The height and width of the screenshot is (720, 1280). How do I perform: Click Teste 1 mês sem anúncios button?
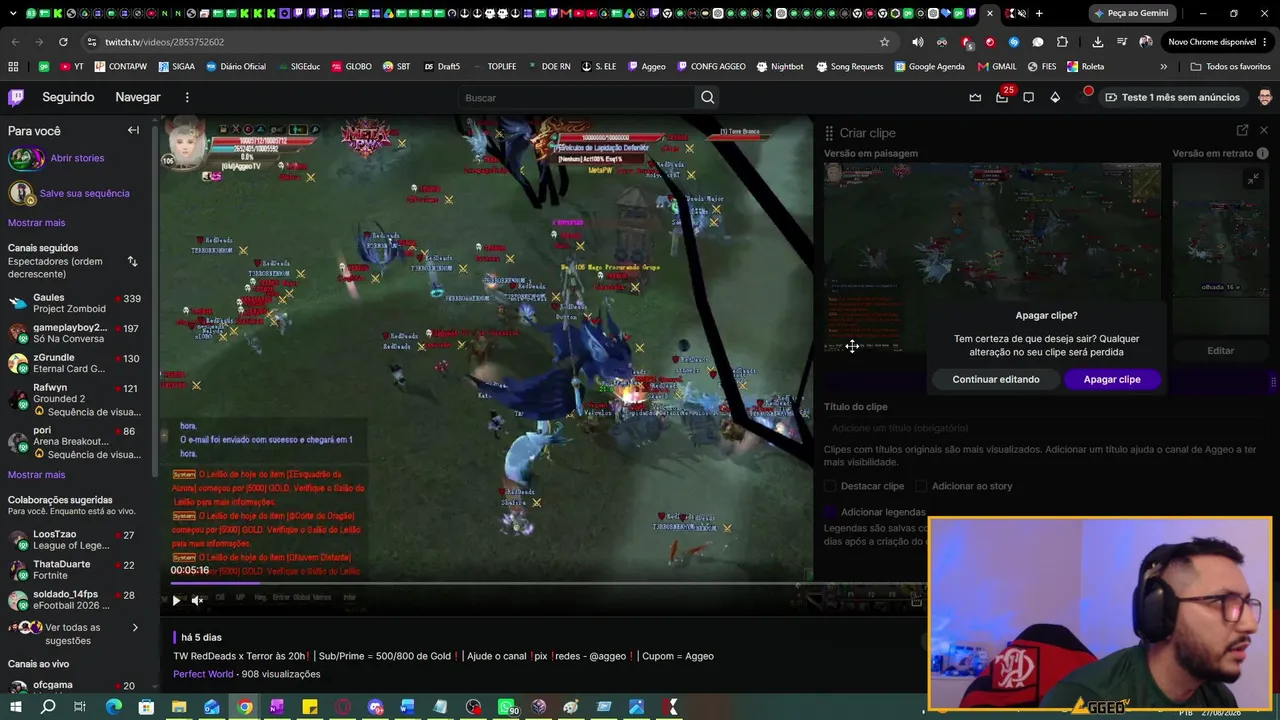[x=1171, y=97]
